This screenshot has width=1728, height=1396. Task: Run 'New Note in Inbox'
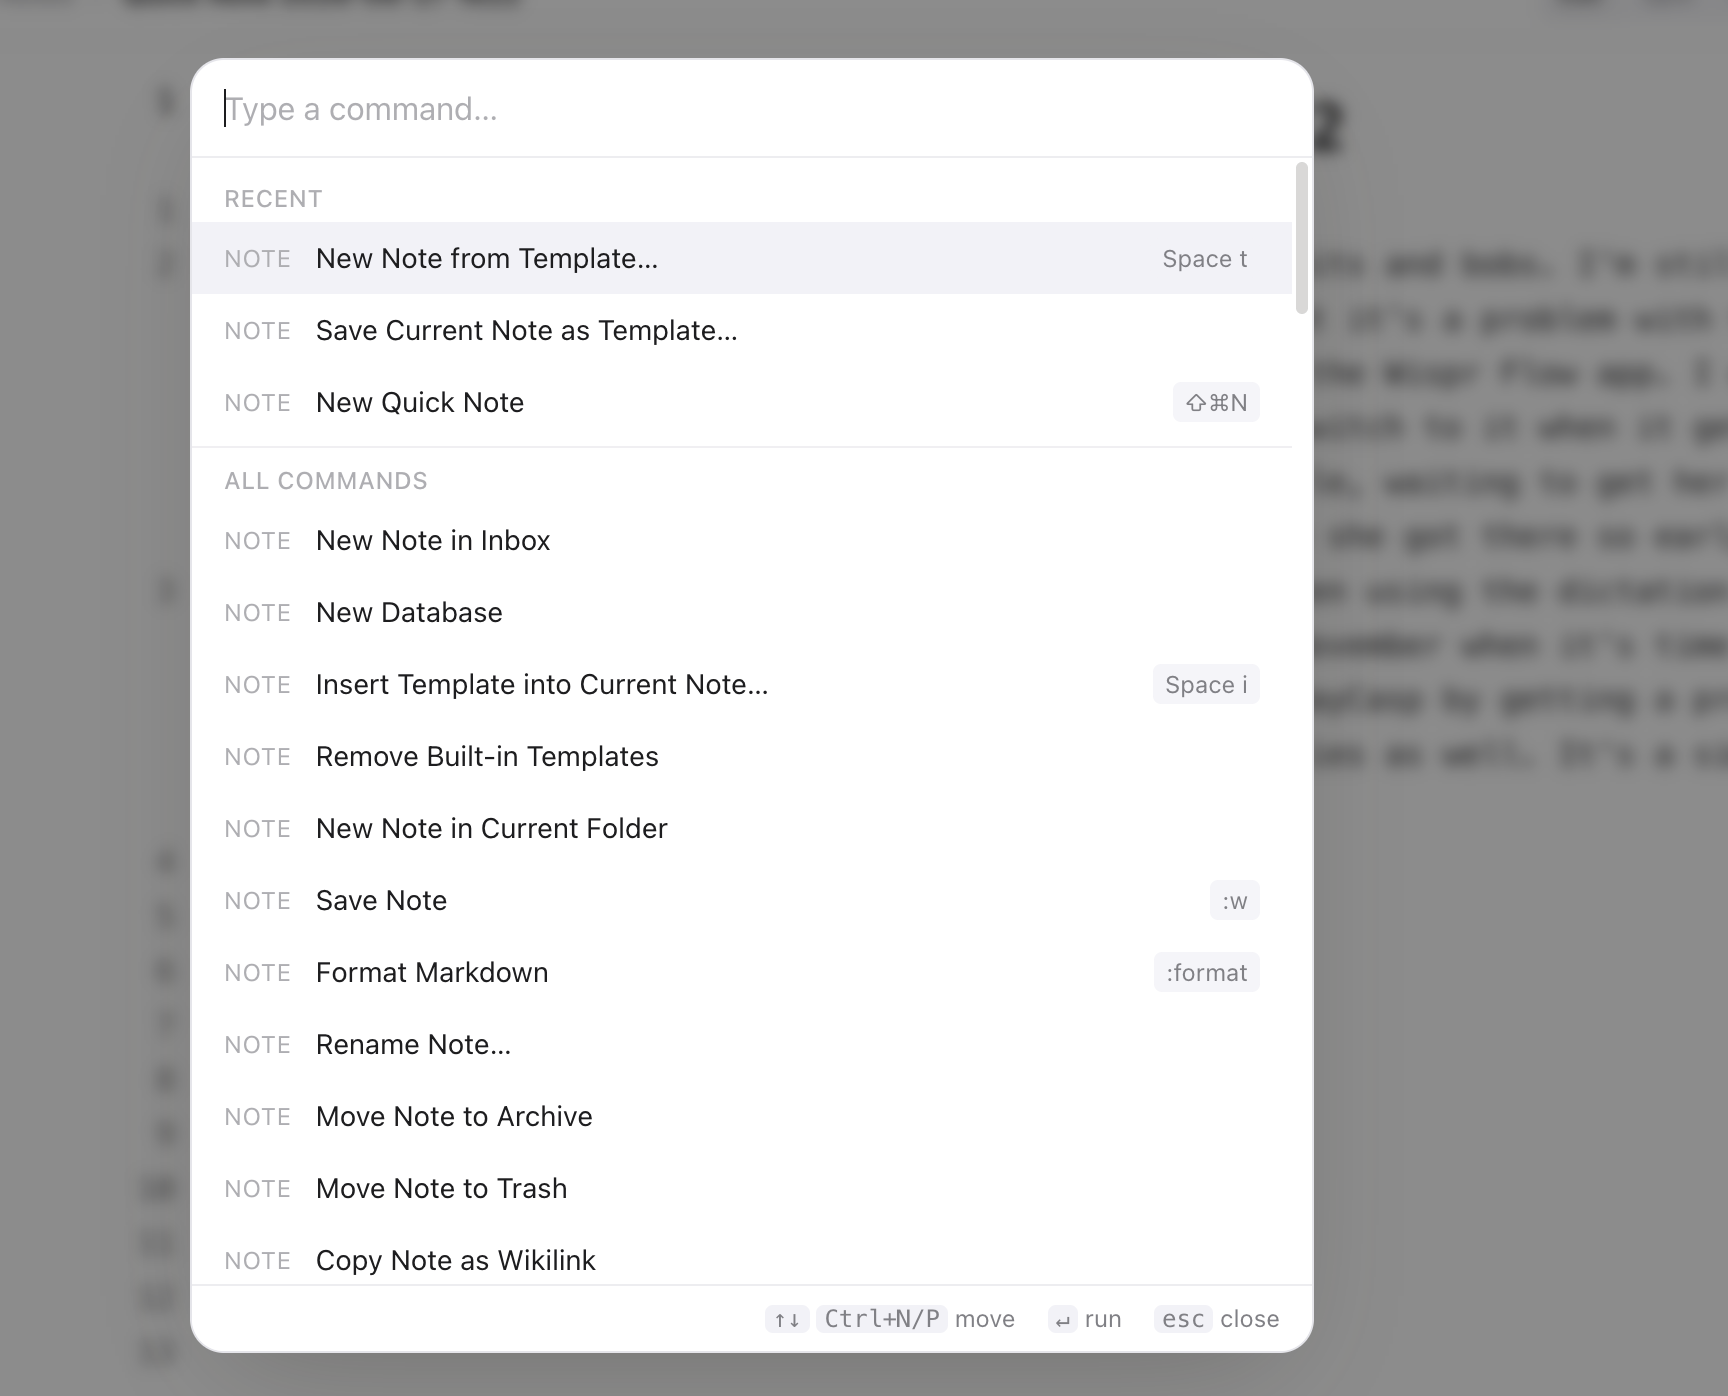click(741, 540)
